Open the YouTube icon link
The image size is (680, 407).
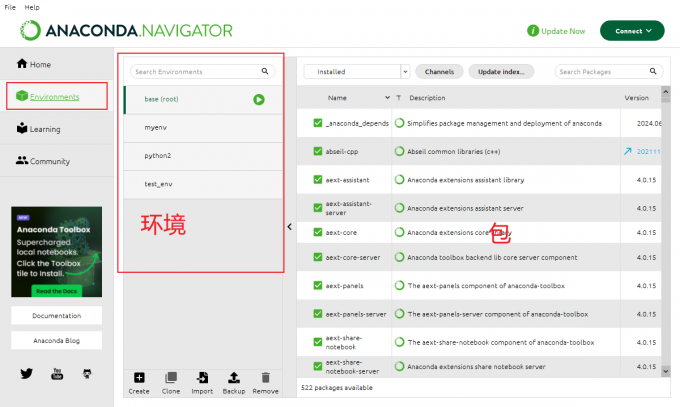click(57, 374)
